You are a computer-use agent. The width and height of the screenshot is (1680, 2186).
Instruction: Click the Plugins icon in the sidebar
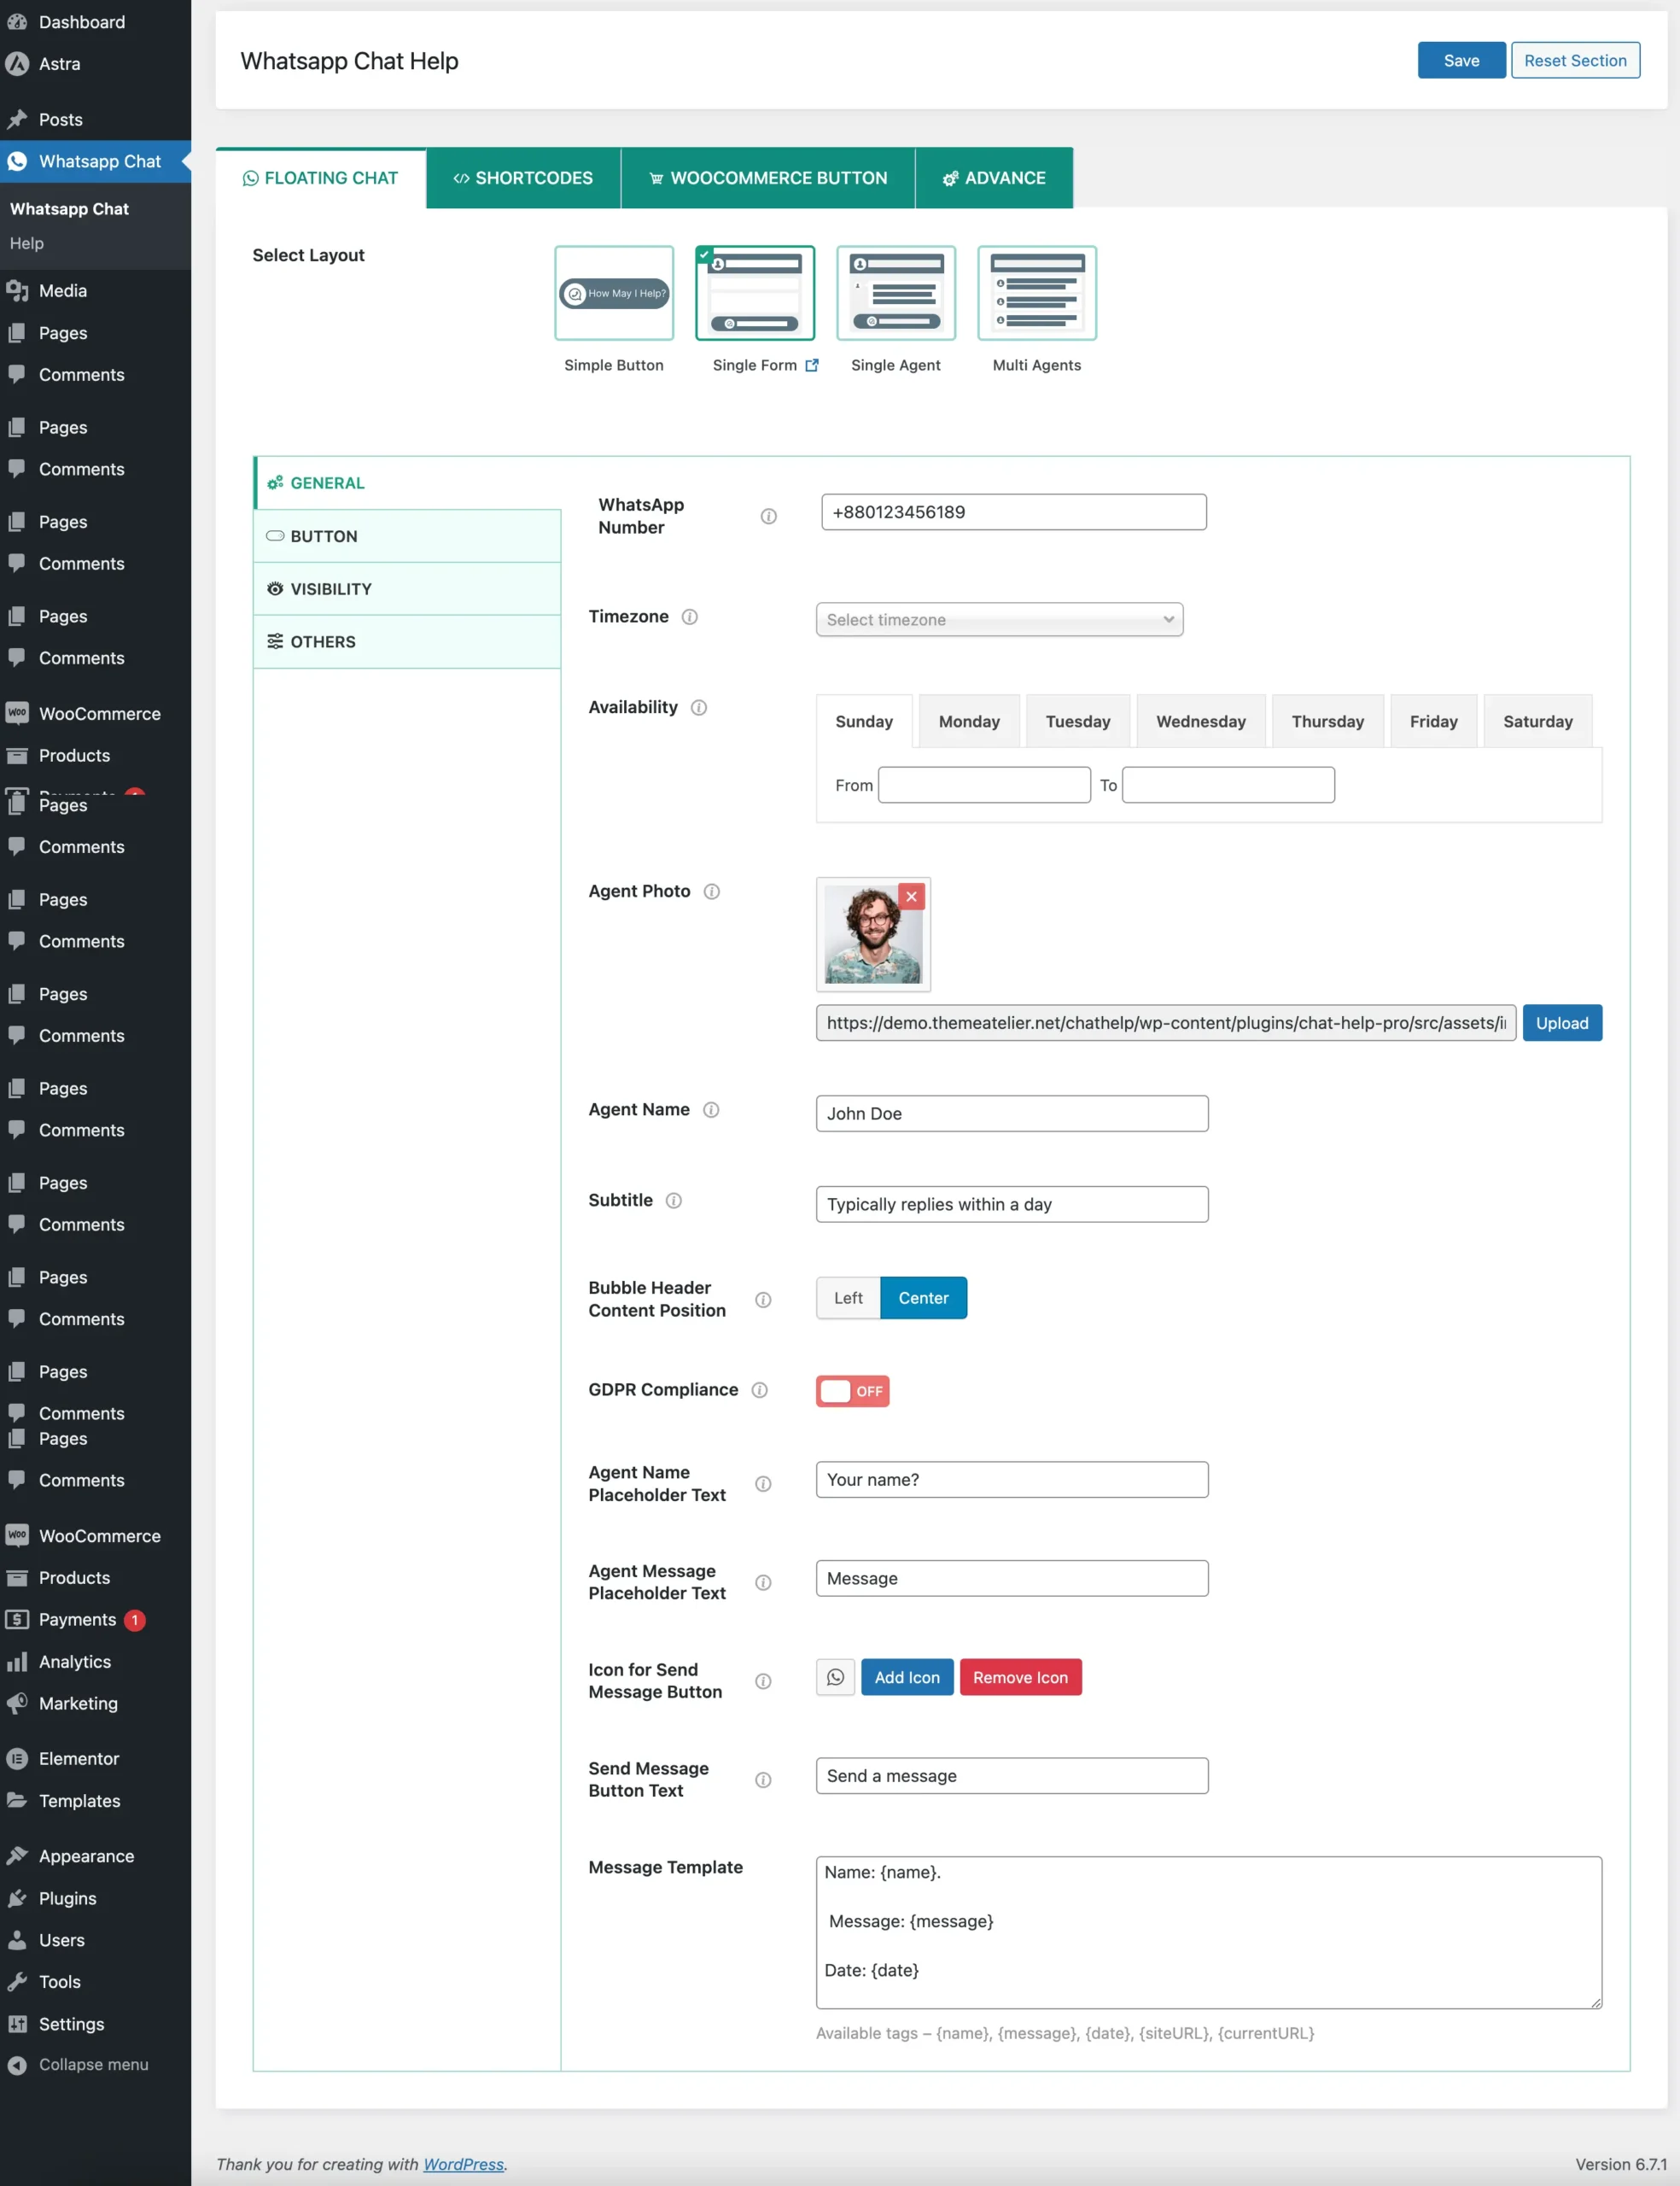point(17,1899)
